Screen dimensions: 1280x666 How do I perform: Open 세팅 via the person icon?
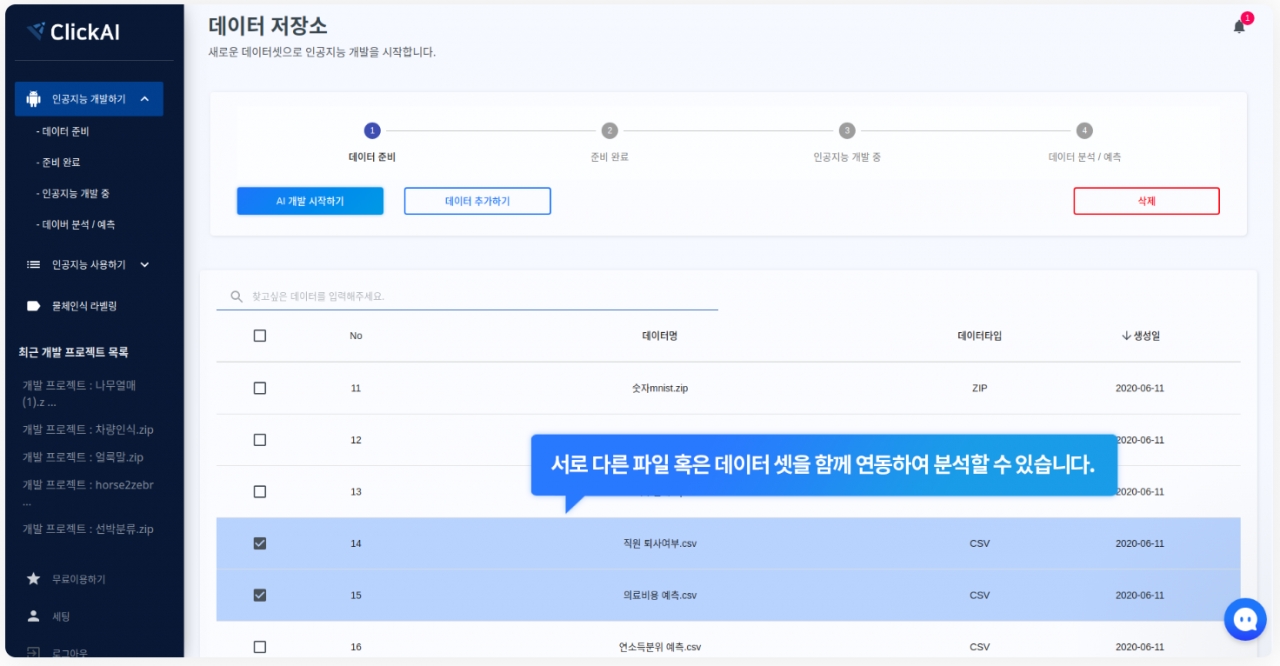tap(34, 616)
